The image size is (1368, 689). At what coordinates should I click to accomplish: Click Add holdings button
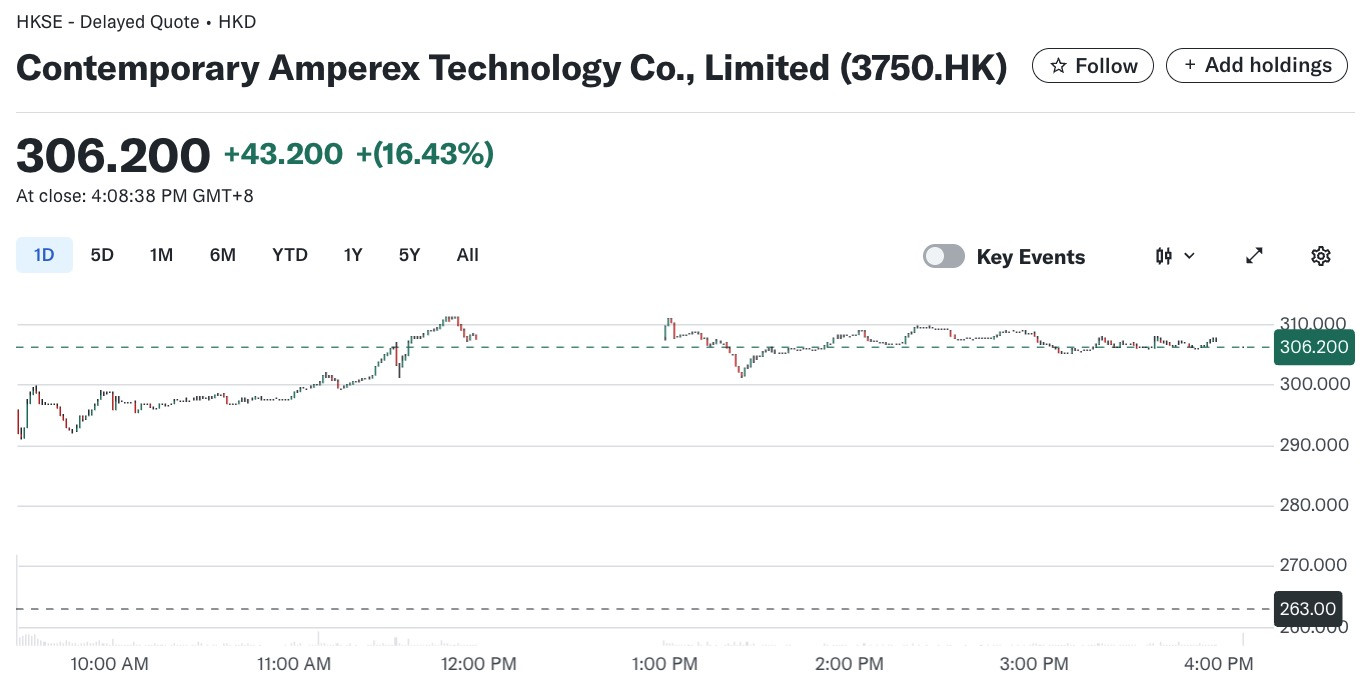pyautogui.click(x=1257, y=65)
